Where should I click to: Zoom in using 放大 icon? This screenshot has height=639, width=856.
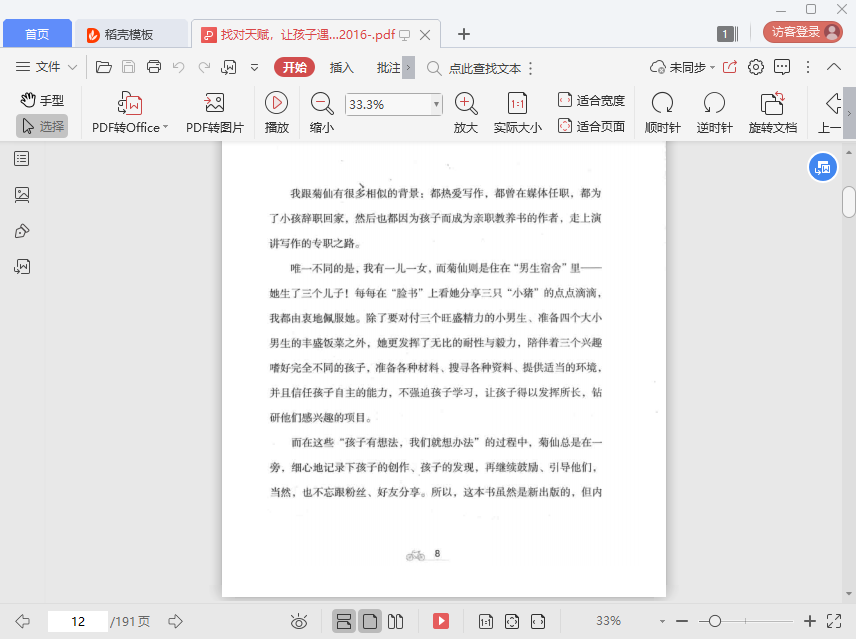point(466,112)
